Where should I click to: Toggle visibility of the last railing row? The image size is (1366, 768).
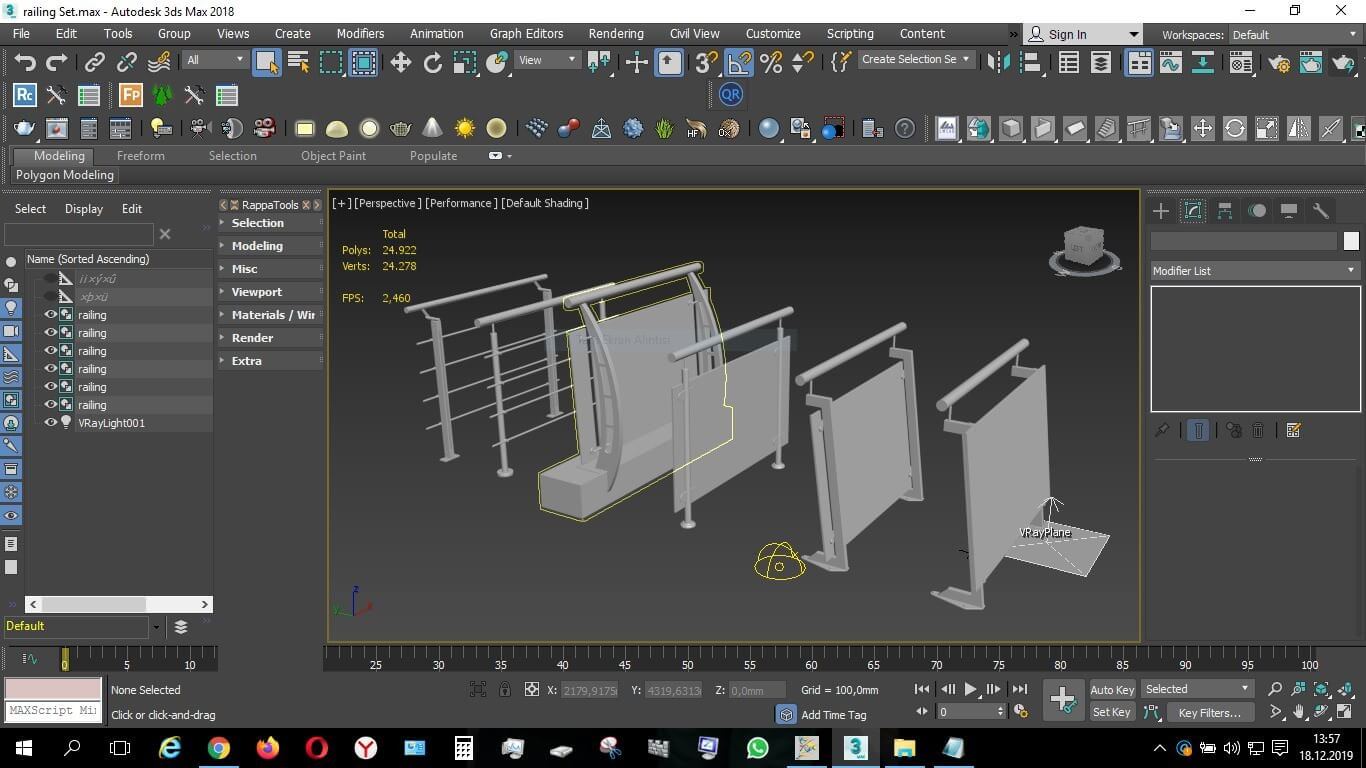pos(50,405)
